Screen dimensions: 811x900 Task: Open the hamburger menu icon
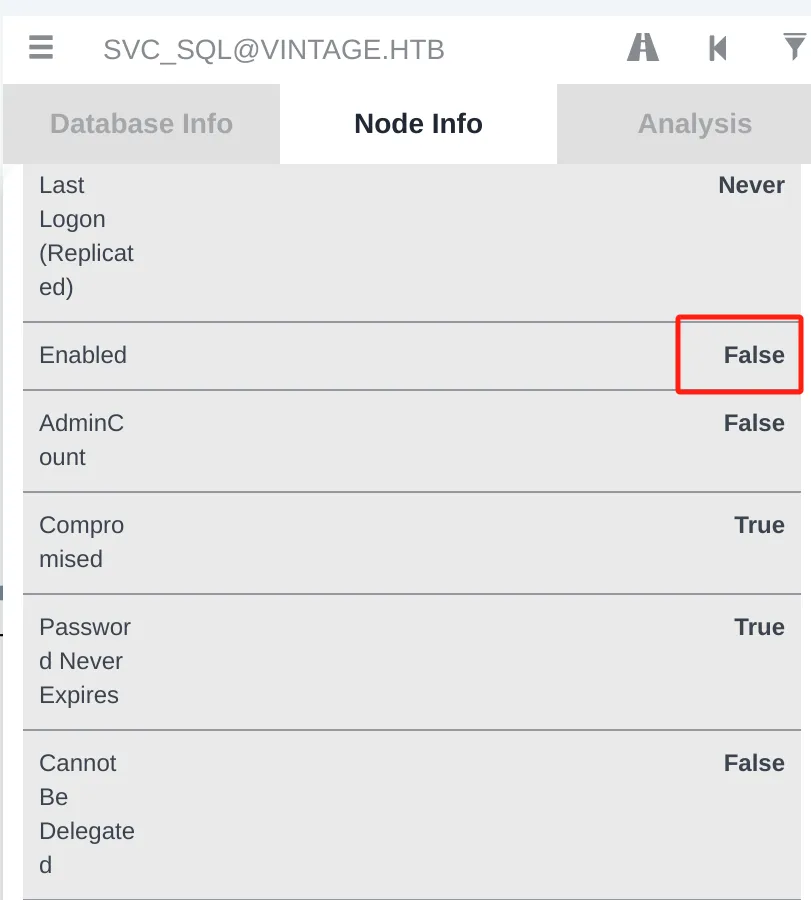point(41,47)
